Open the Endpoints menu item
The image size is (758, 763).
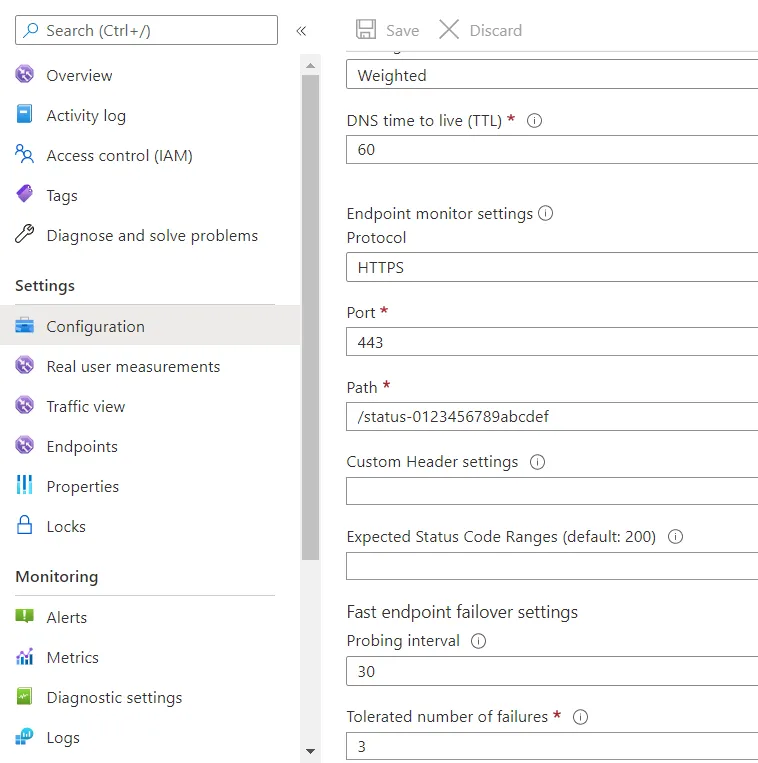tap(82, 446)
